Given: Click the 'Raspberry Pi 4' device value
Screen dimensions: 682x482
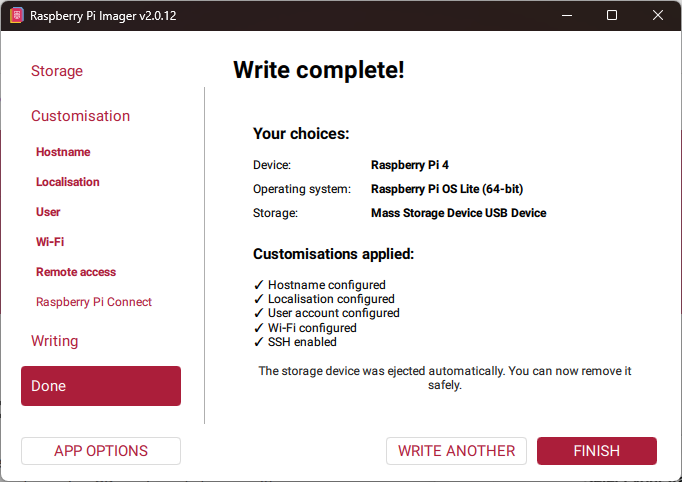Looking at the screenshot, I should pos(410,165).
